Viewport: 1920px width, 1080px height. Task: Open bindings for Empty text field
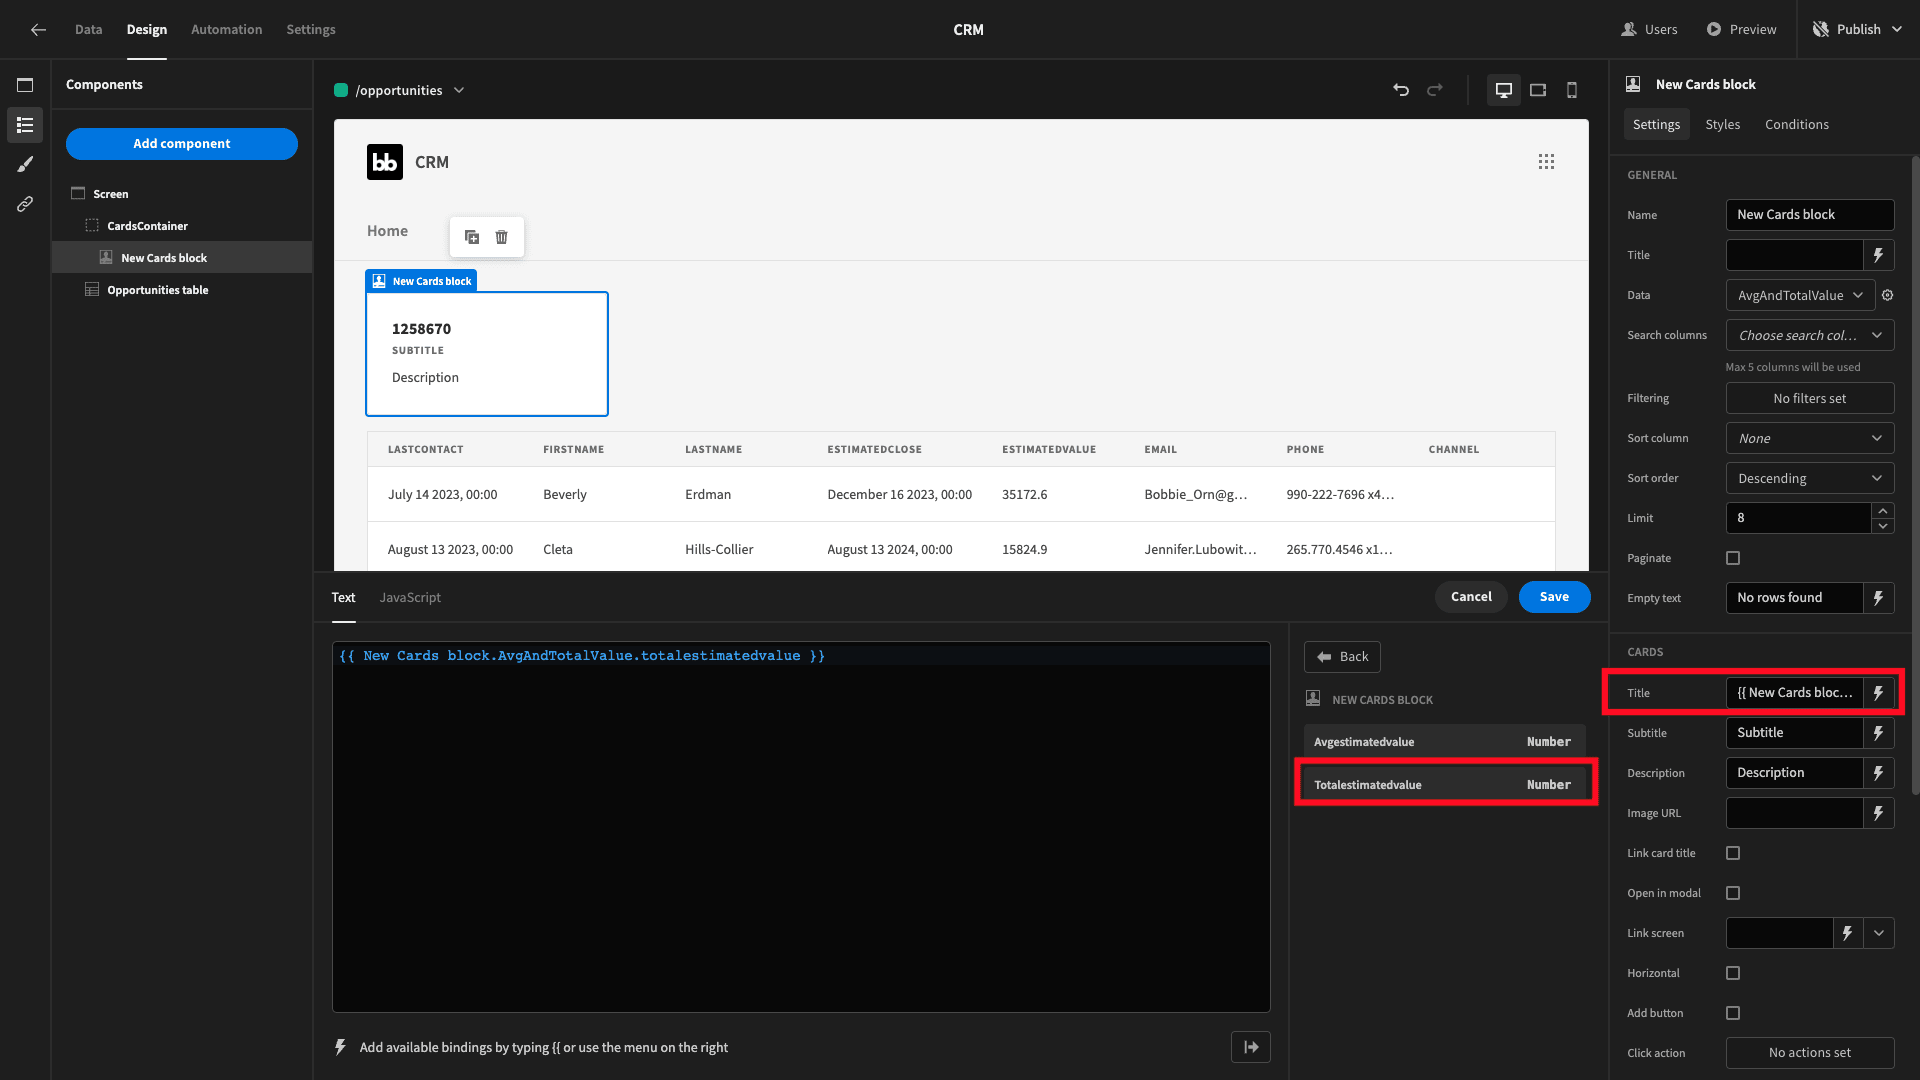[x=1879, y=598]
